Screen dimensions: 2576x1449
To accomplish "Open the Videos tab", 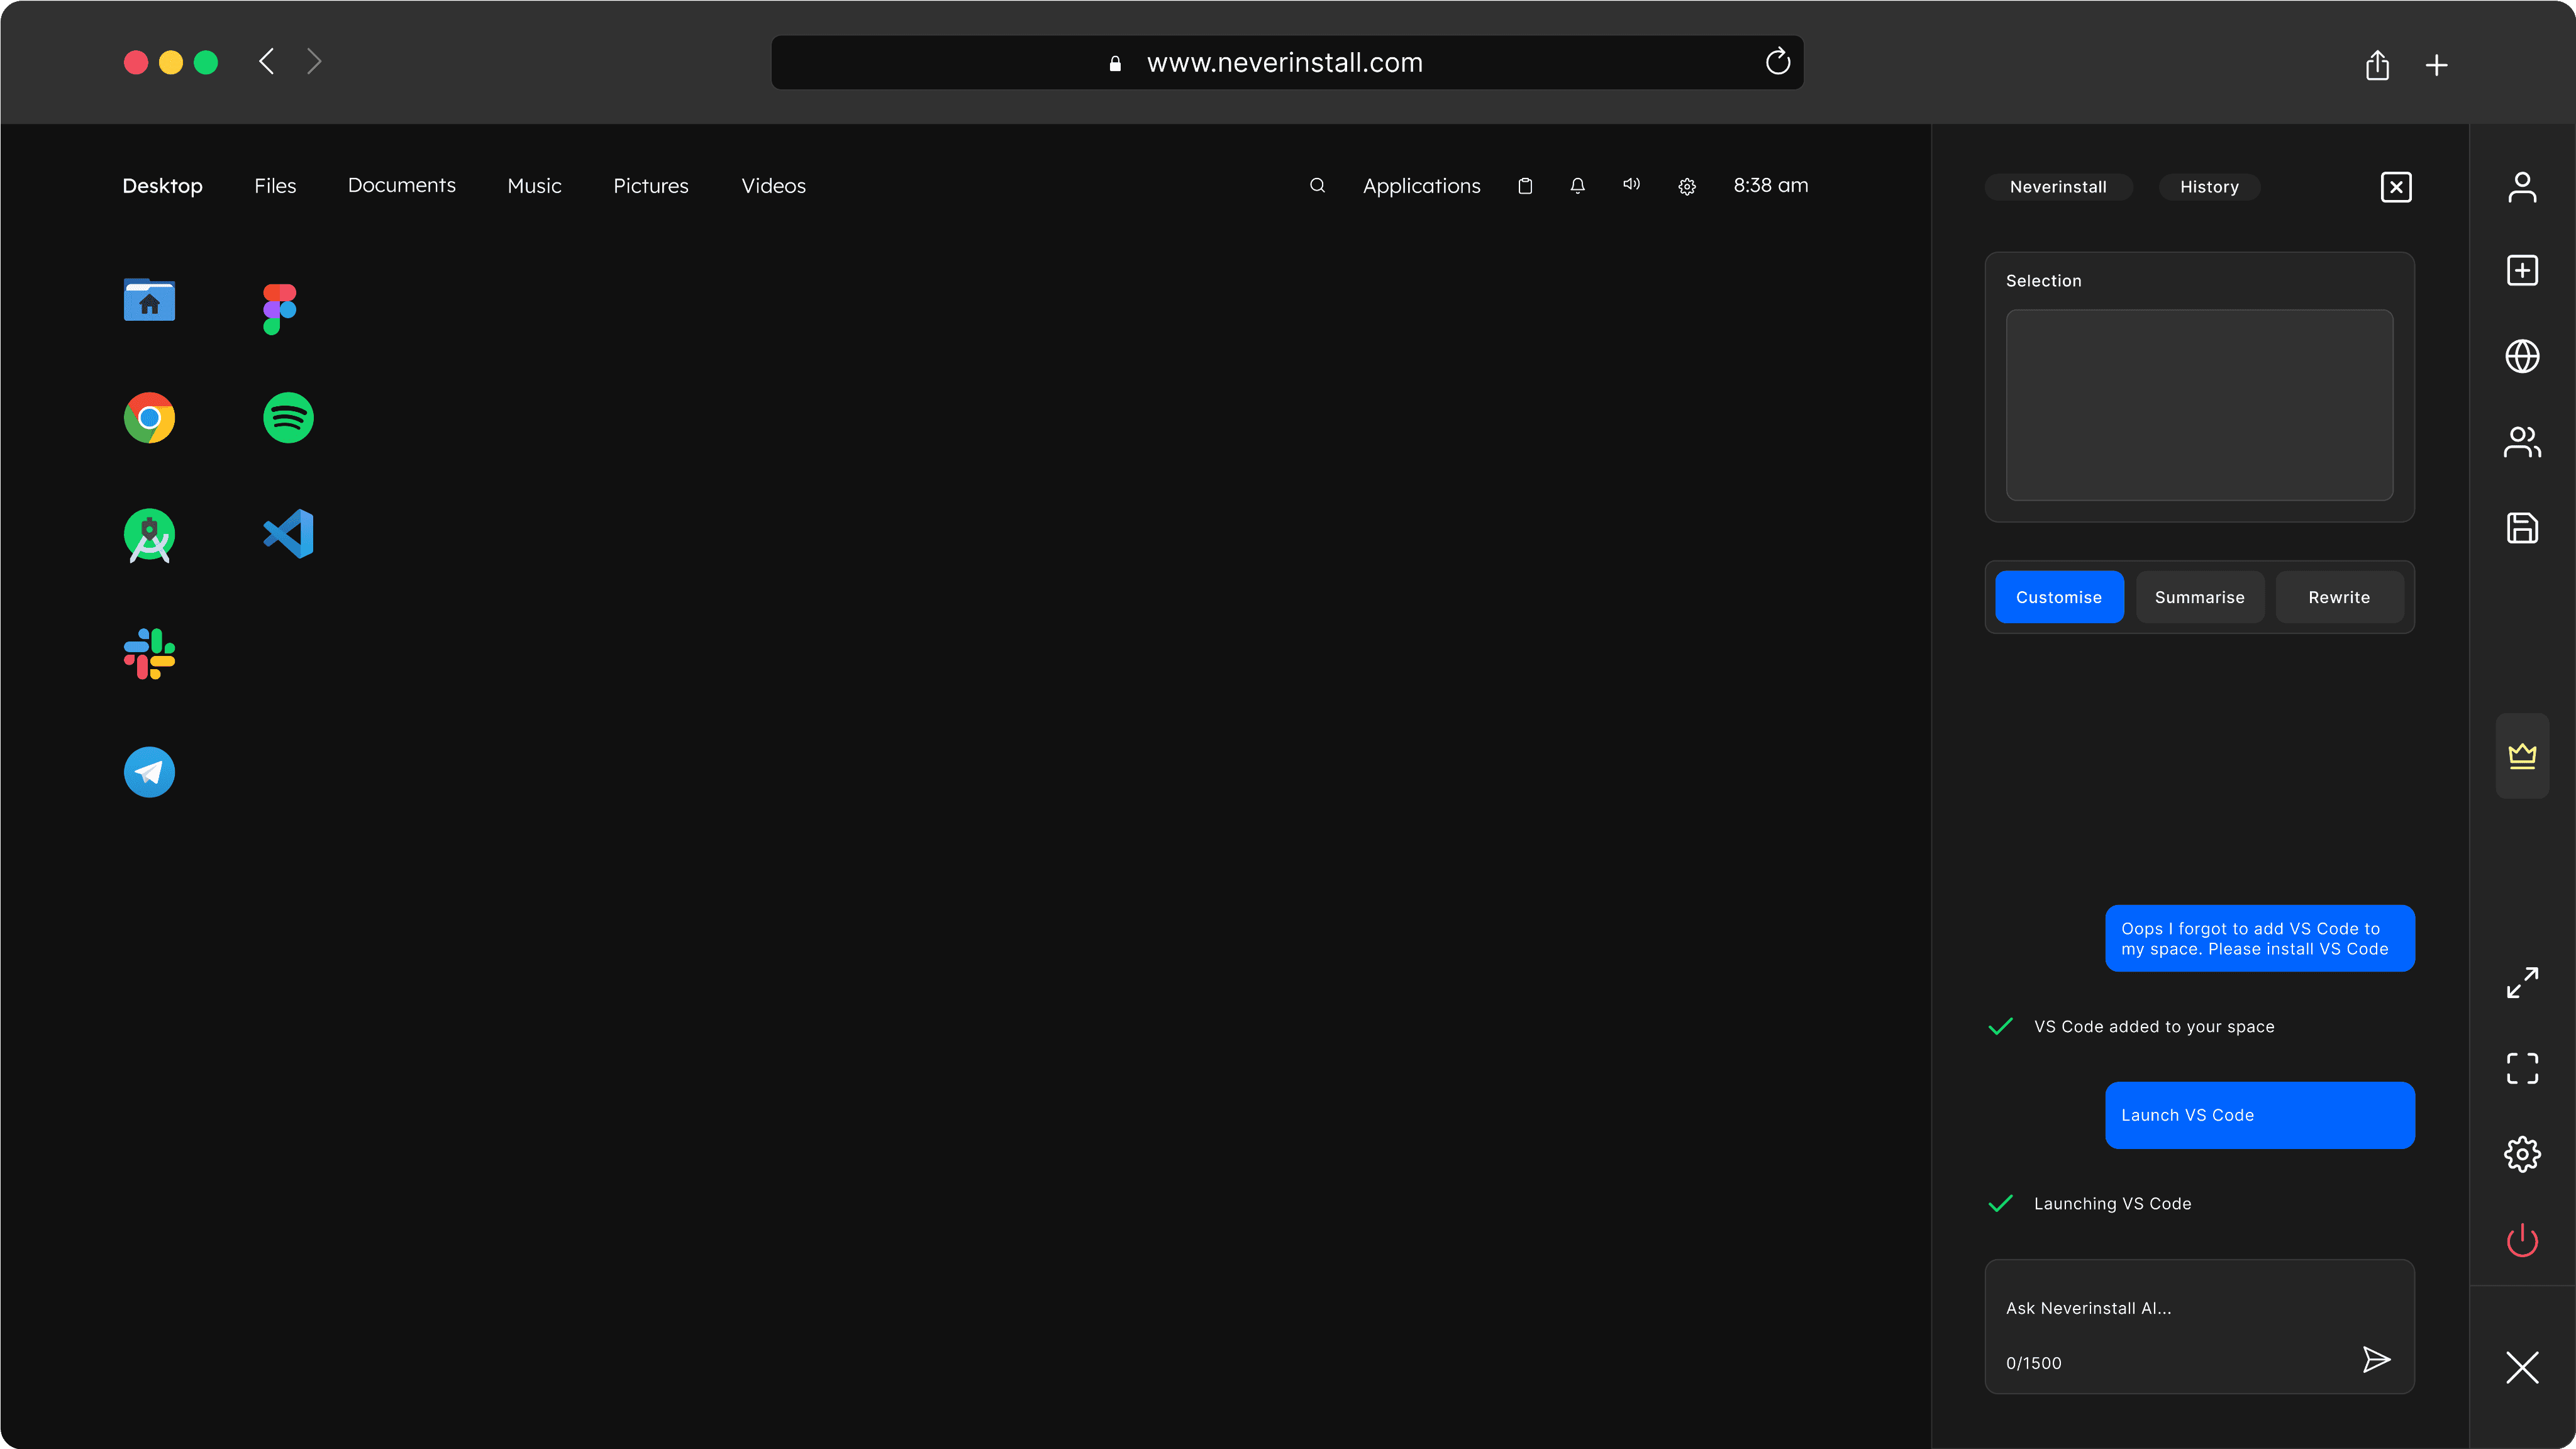I will pos(773,186).
